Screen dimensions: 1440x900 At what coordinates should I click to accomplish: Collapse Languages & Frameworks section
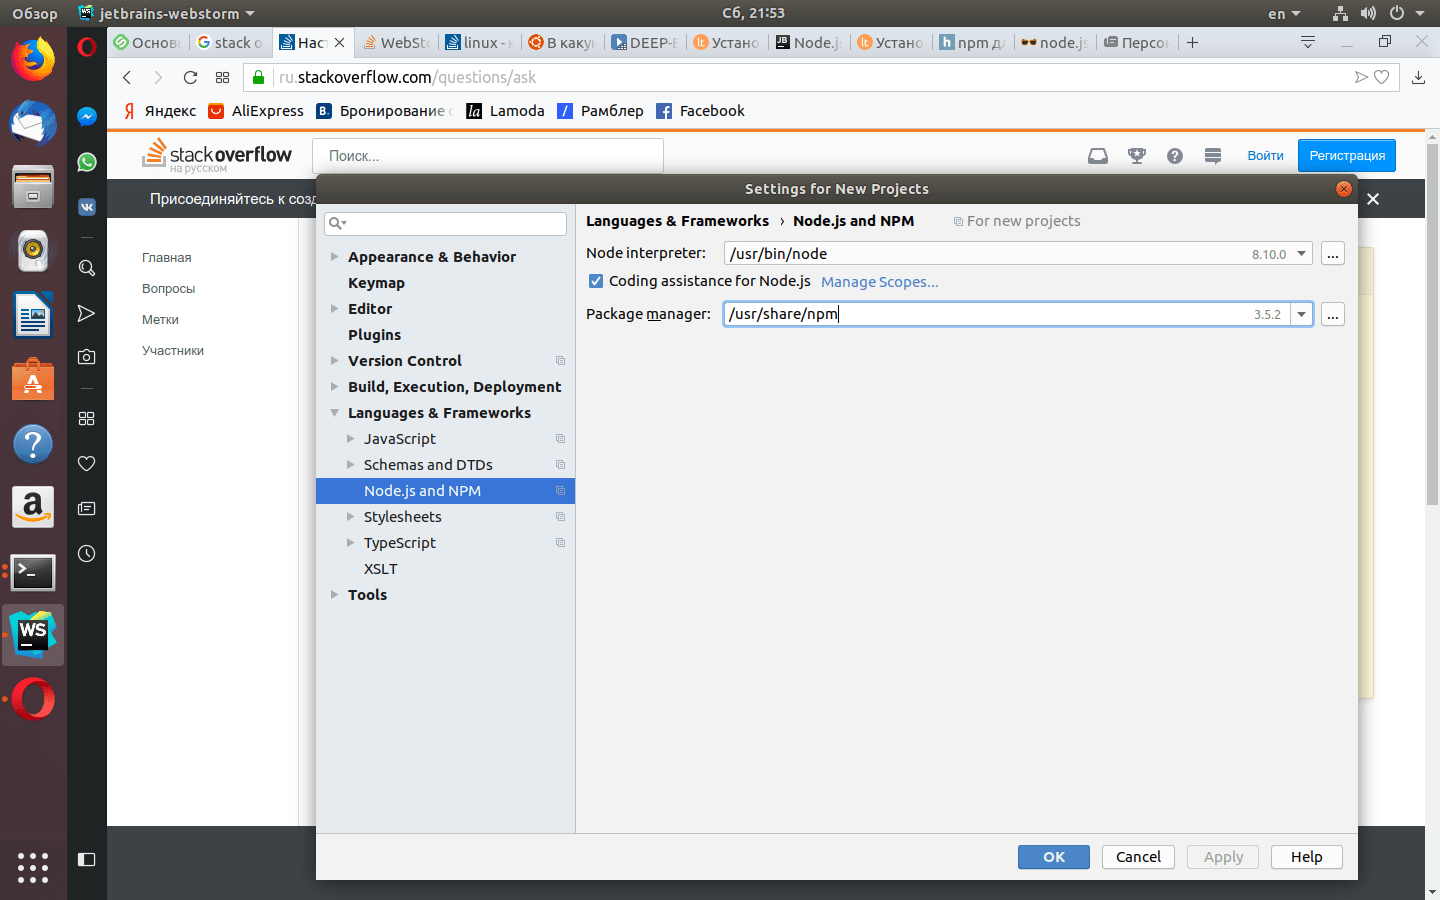[334, 413]
